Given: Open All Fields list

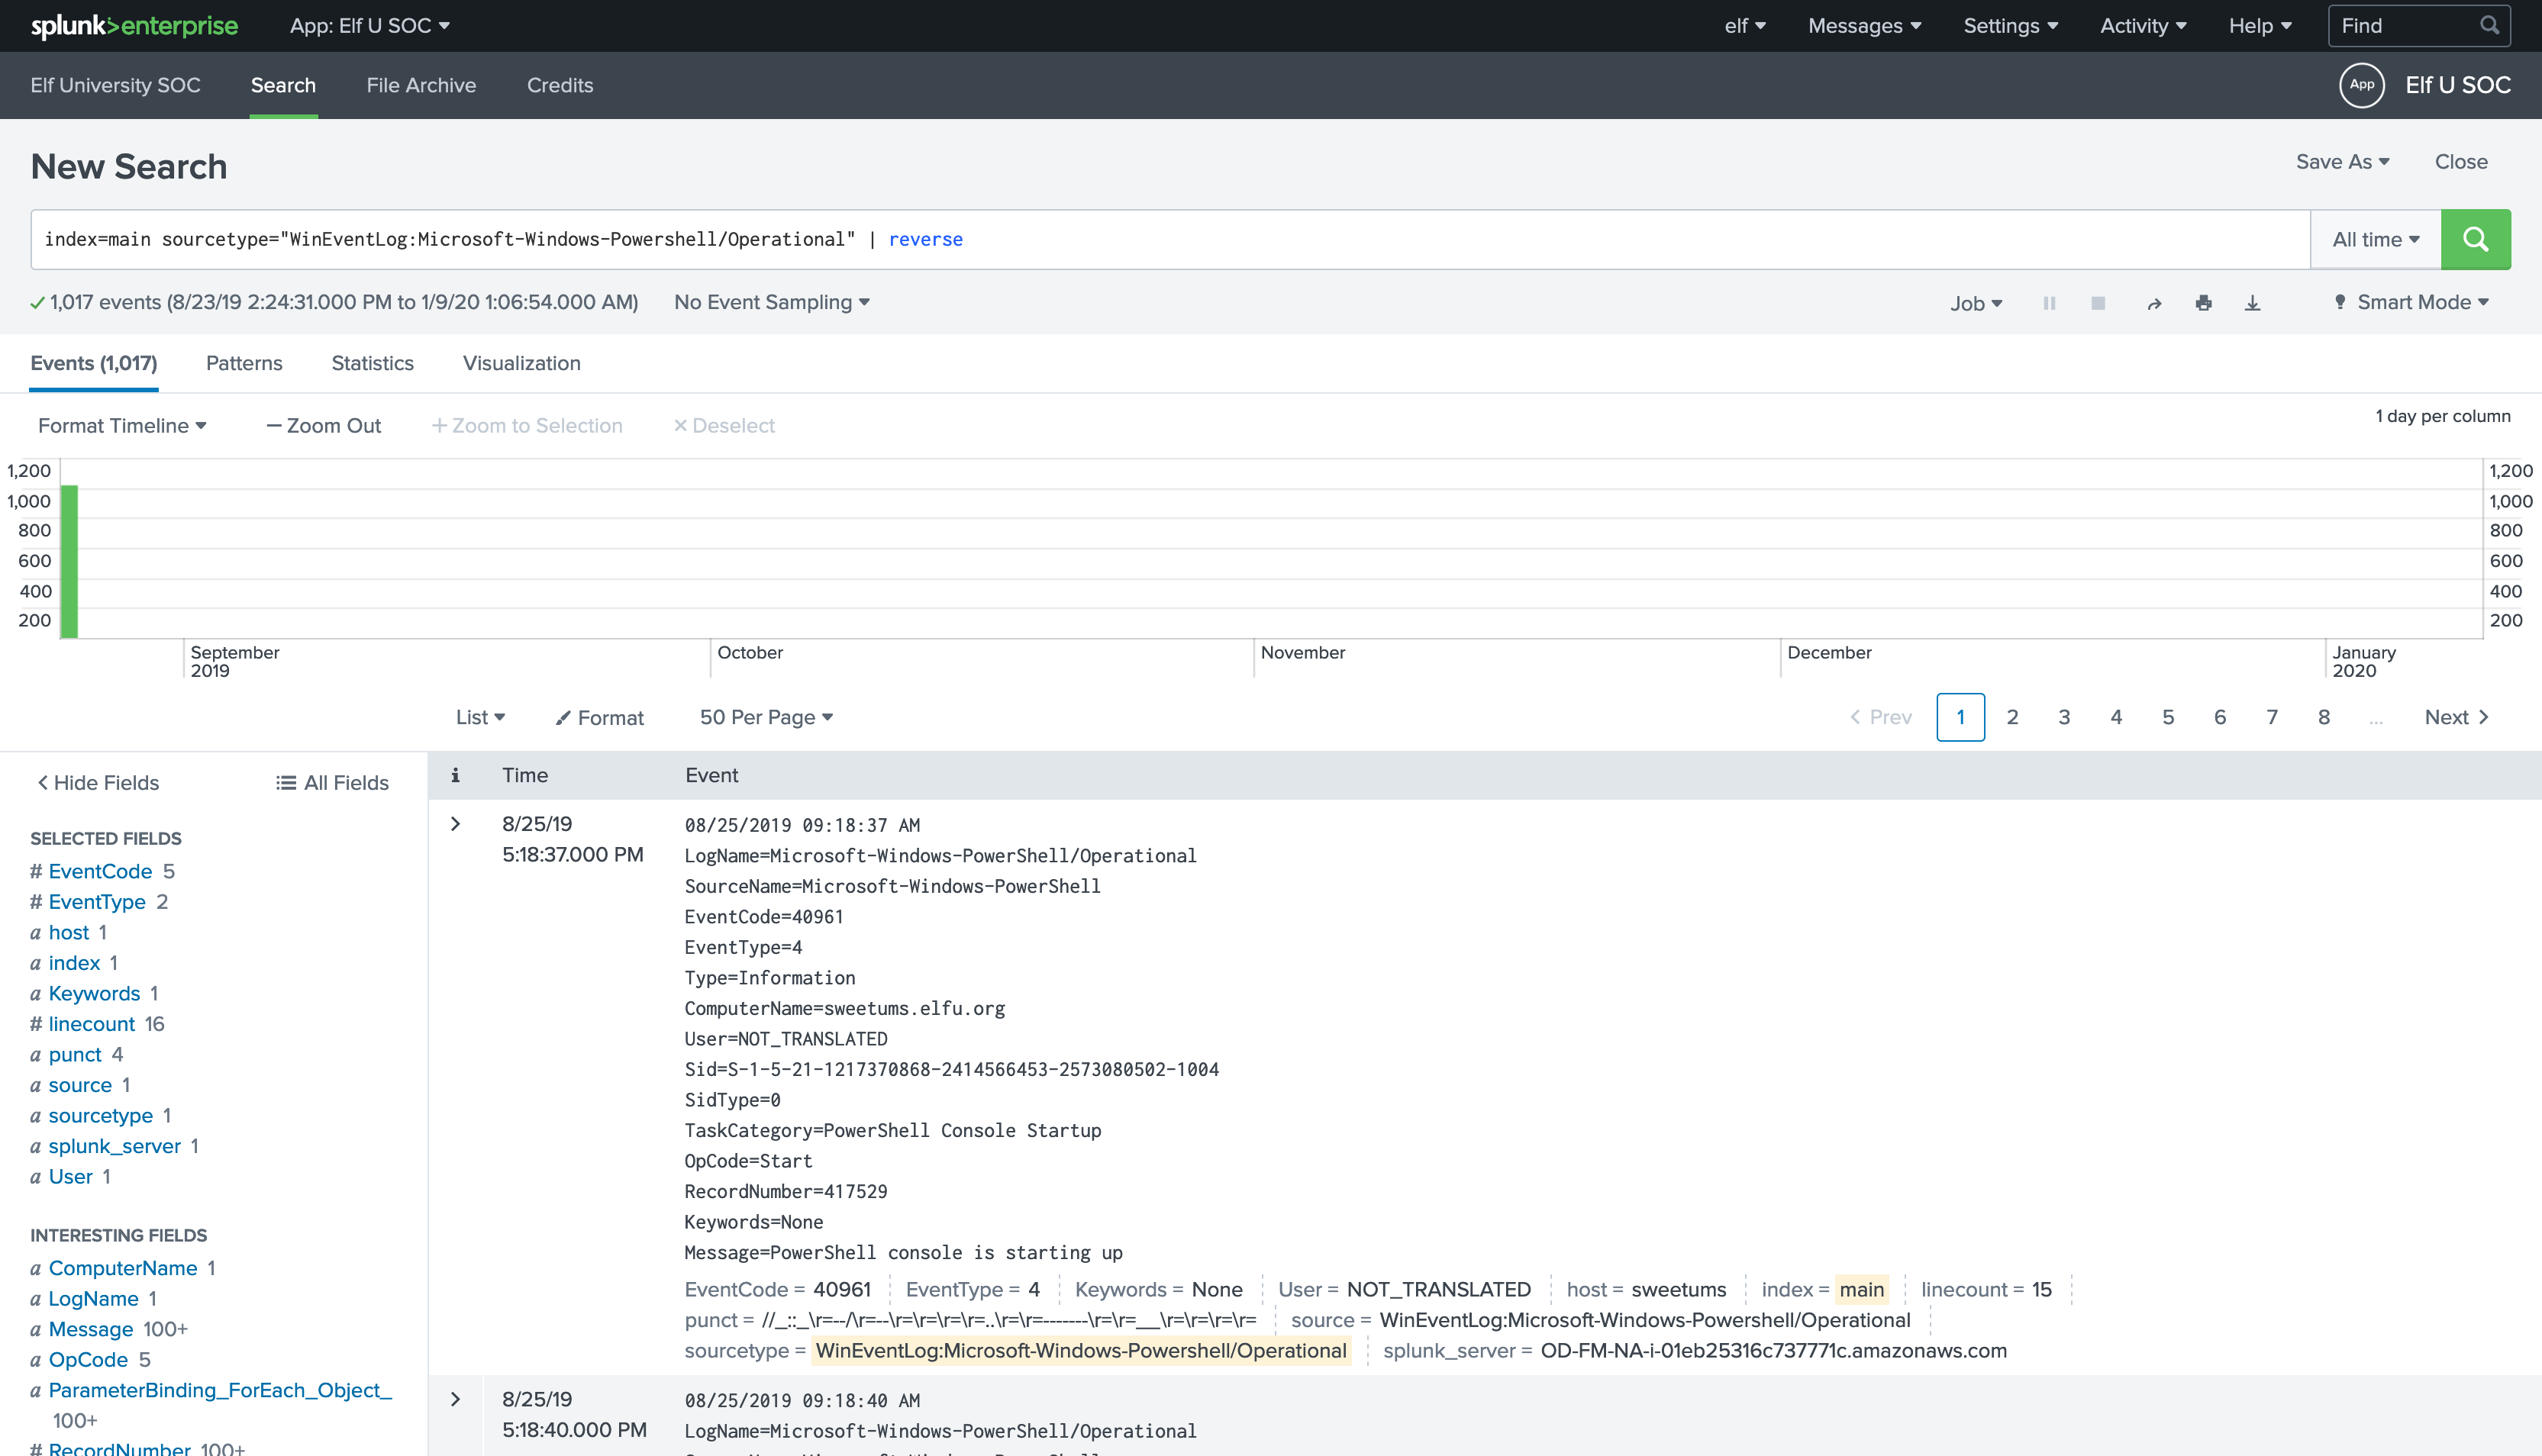Looking at the screenshot, I should [332, 783].
